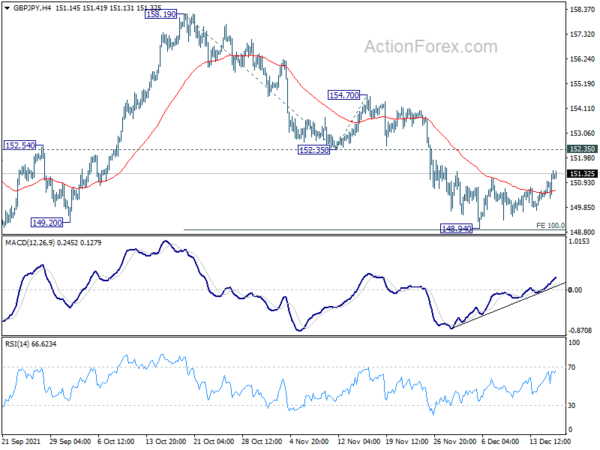Click the RSI 30 level label
600x450 pixels.
[571, 405]
